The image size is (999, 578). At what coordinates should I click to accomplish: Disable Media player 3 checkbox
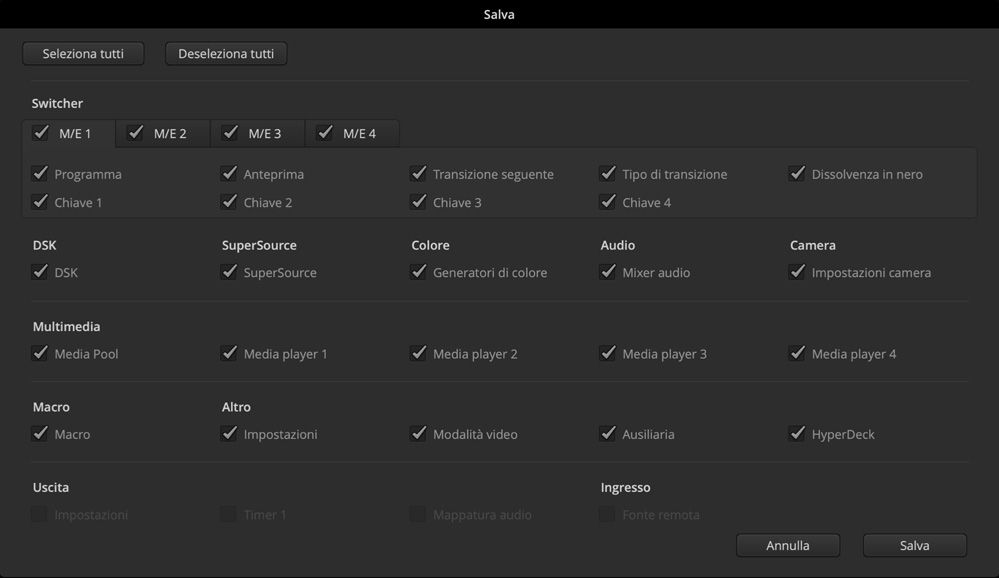click(x=607, y=353)
